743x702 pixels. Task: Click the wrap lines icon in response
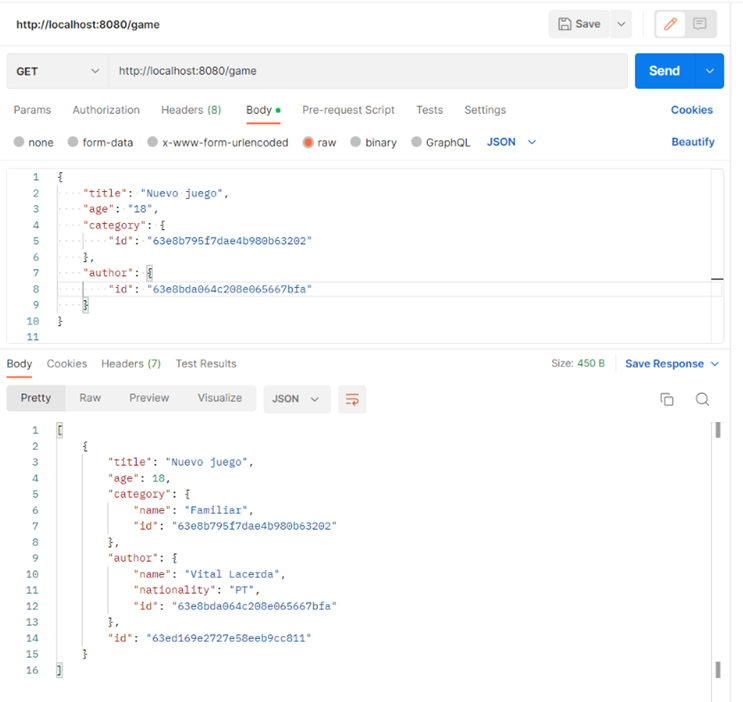(352, 399)
